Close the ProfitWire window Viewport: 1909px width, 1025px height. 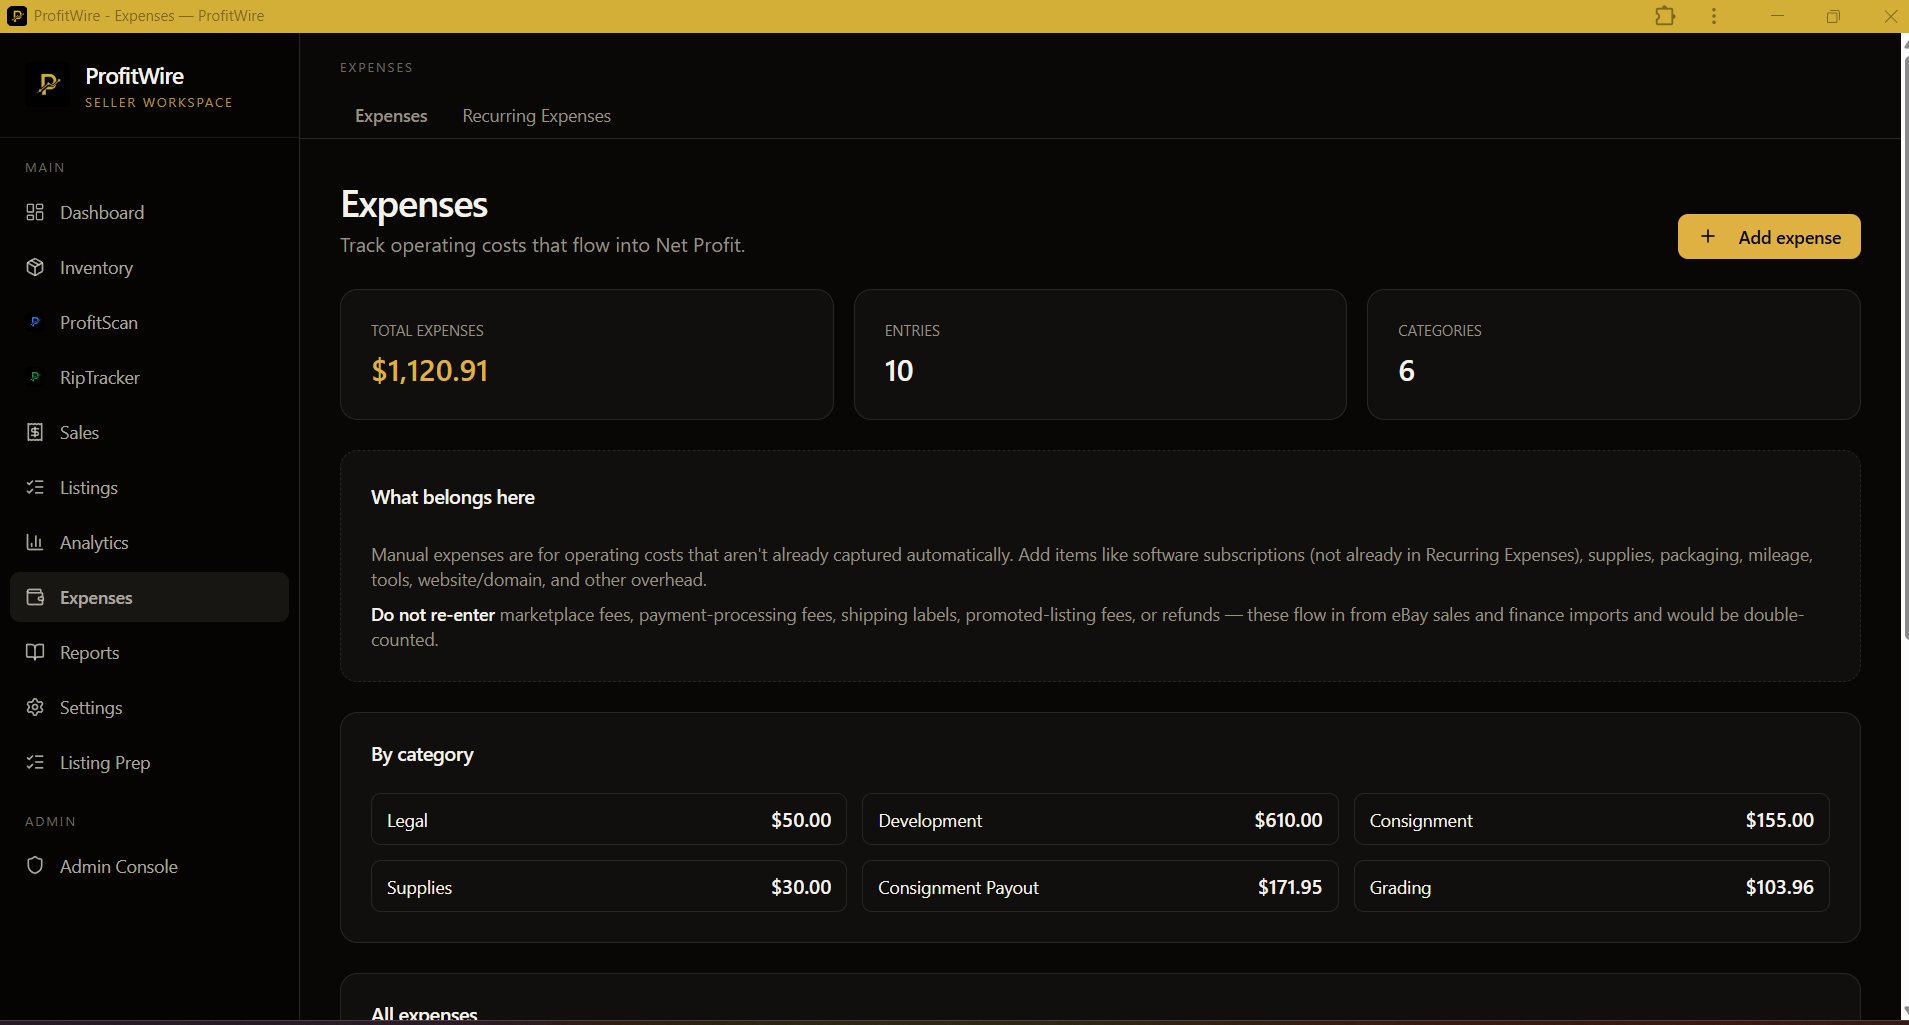point(1890,16)
